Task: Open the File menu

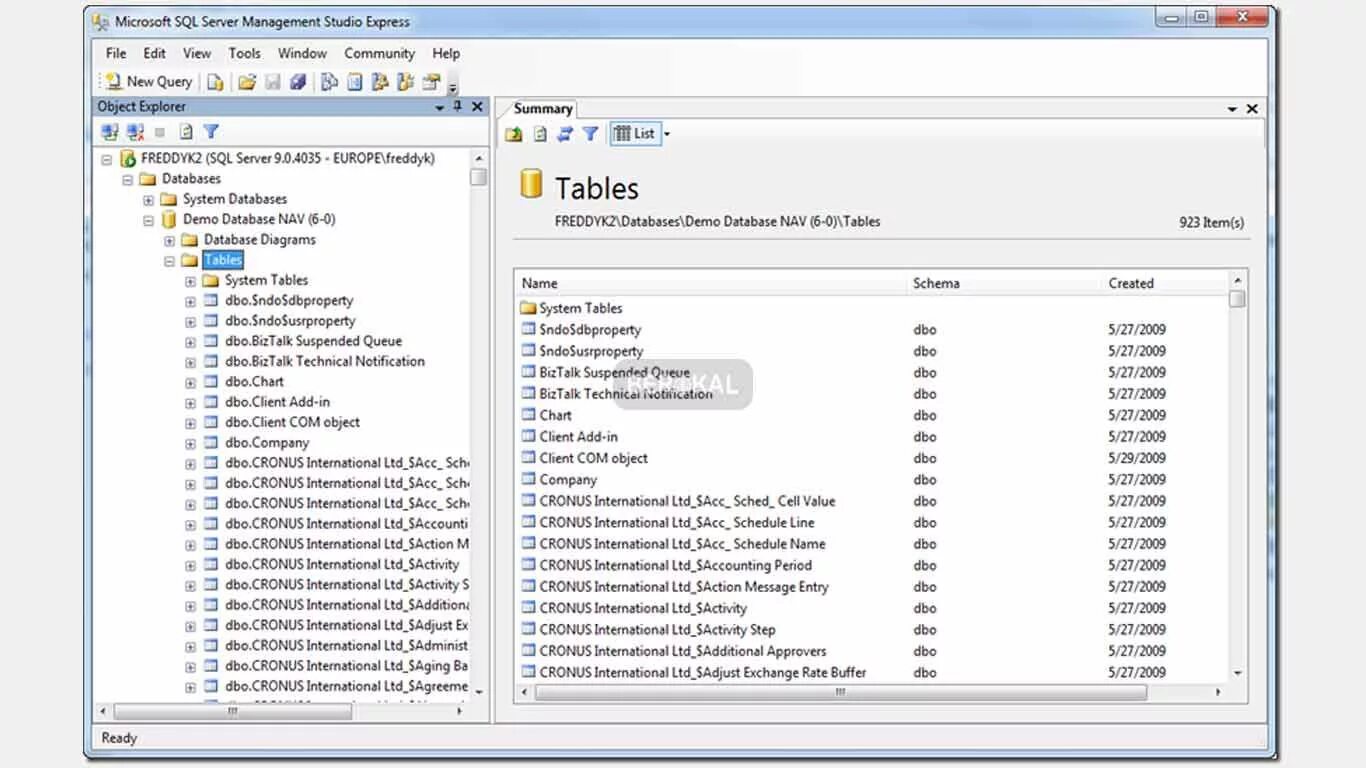Action: click(116, 53)
